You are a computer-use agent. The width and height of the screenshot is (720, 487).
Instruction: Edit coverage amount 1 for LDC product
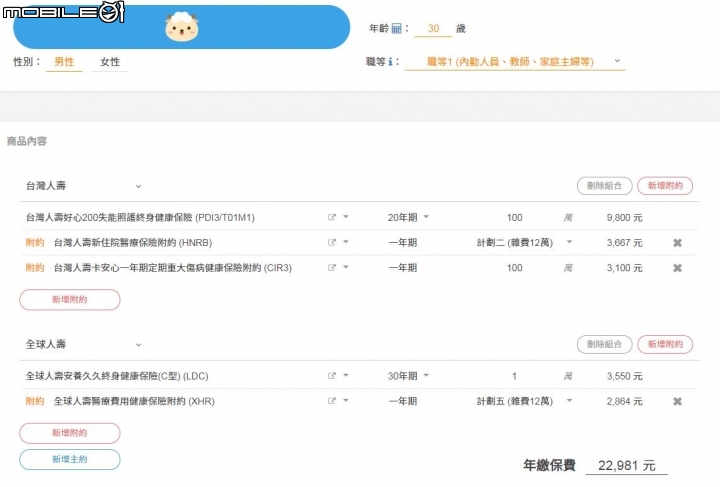click(x=514, y=376)
